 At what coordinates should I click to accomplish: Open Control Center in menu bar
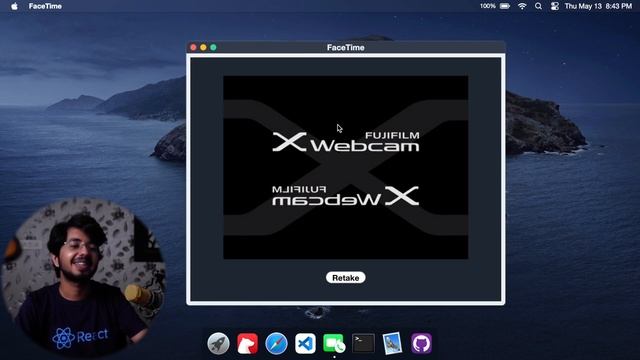[554, 6]
